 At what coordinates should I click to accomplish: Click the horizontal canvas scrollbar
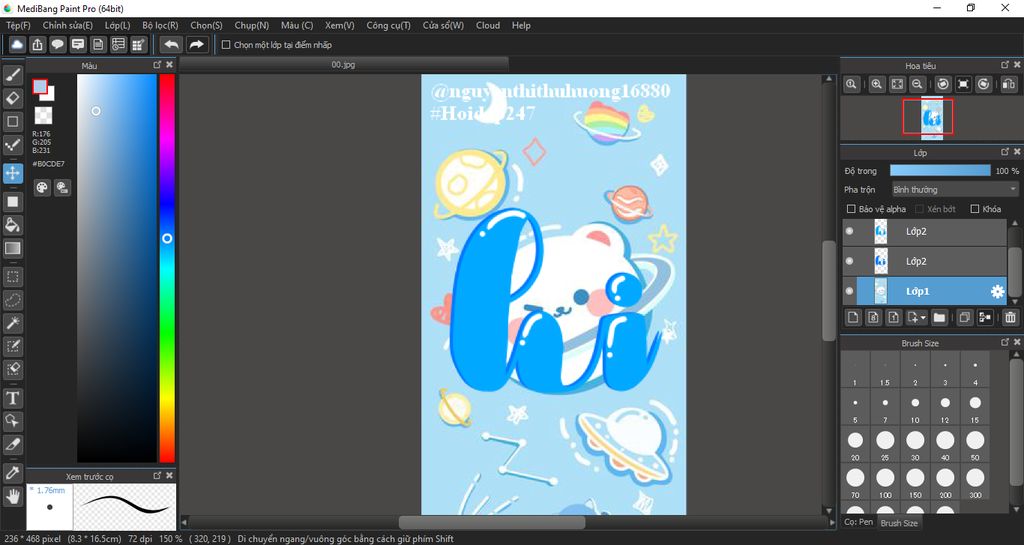click(x=492, y=522)
